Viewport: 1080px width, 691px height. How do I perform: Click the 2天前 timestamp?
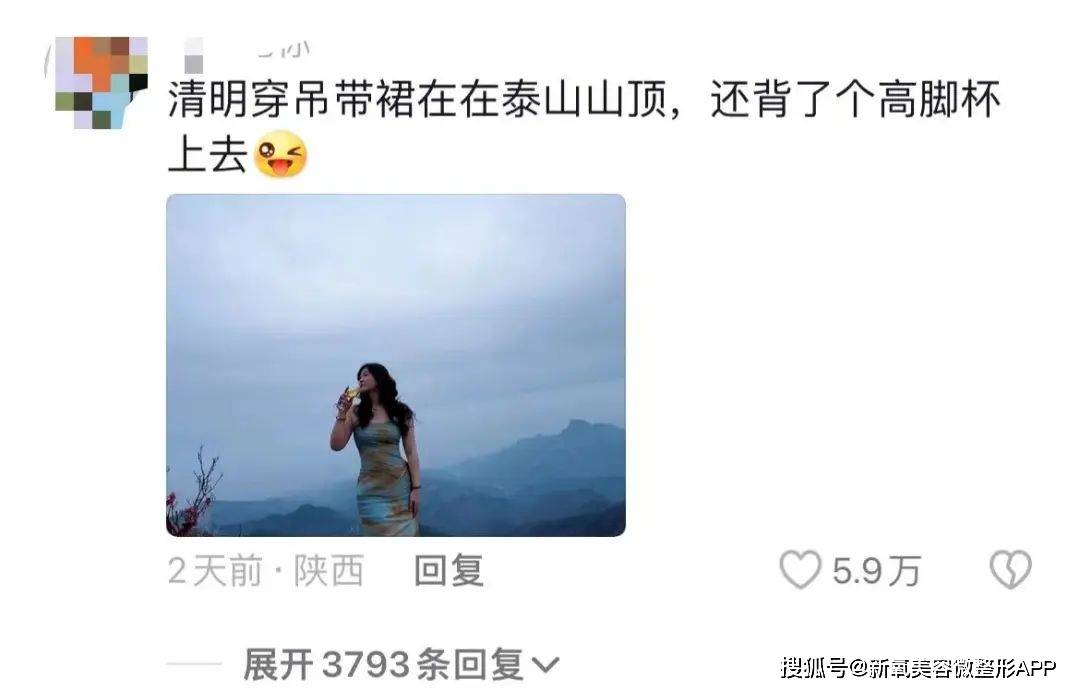point(215,571)
